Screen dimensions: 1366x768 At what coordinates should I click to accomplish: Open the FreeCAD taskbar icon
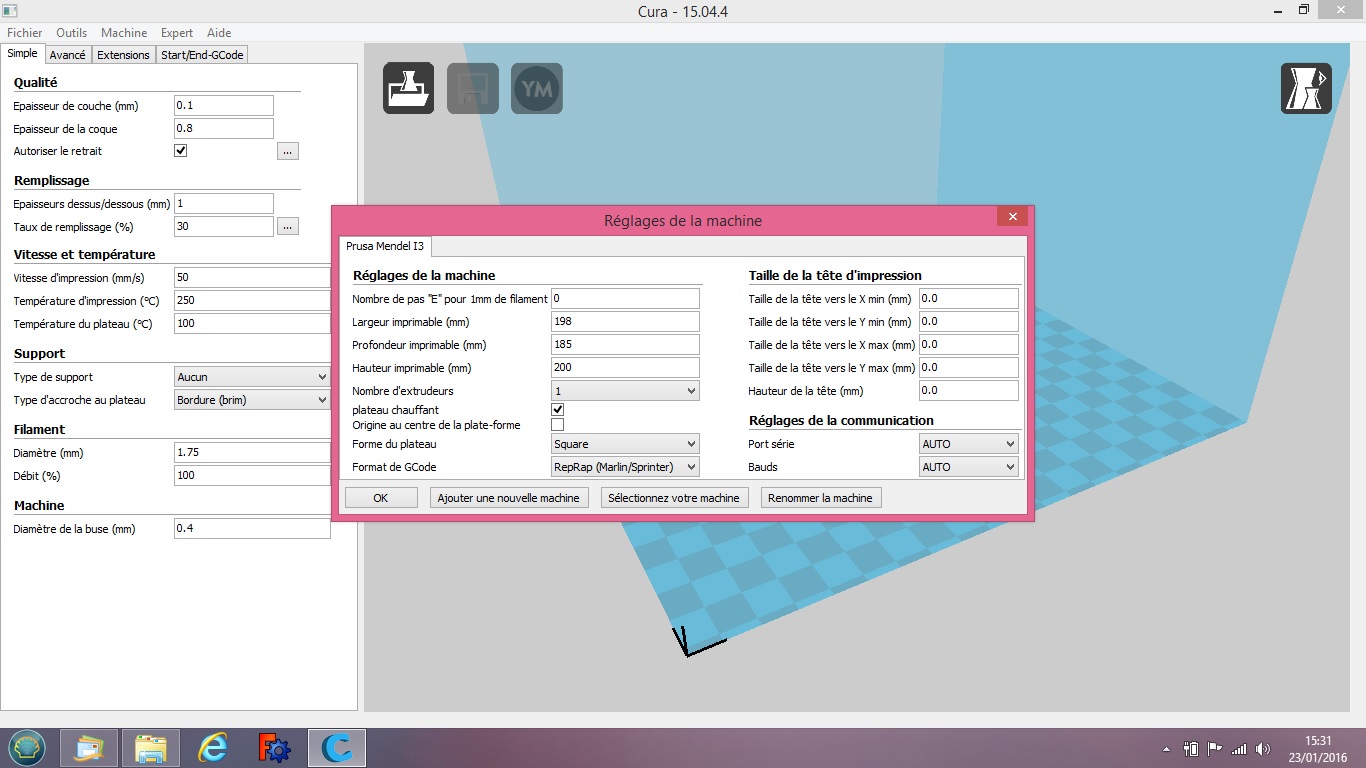coord(274,747)
